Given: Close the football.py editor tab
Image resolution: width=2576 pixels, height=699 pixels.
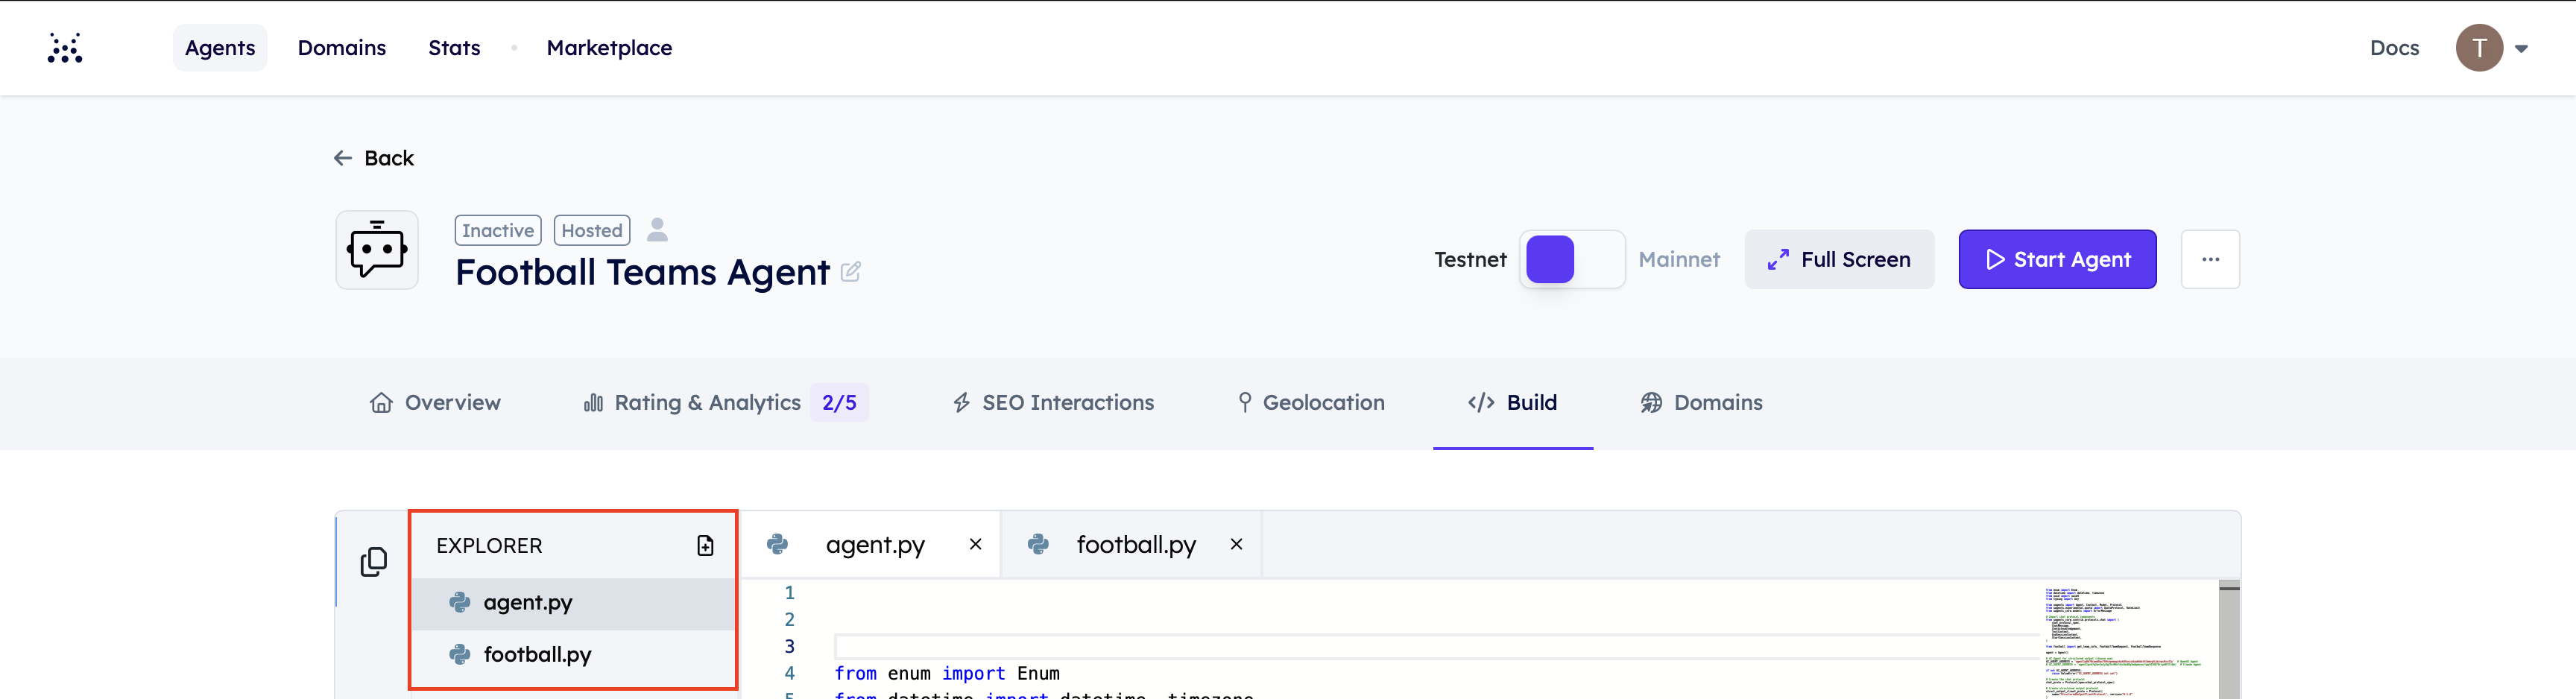Looking at the screenshot, I should tap(1236, 544).
